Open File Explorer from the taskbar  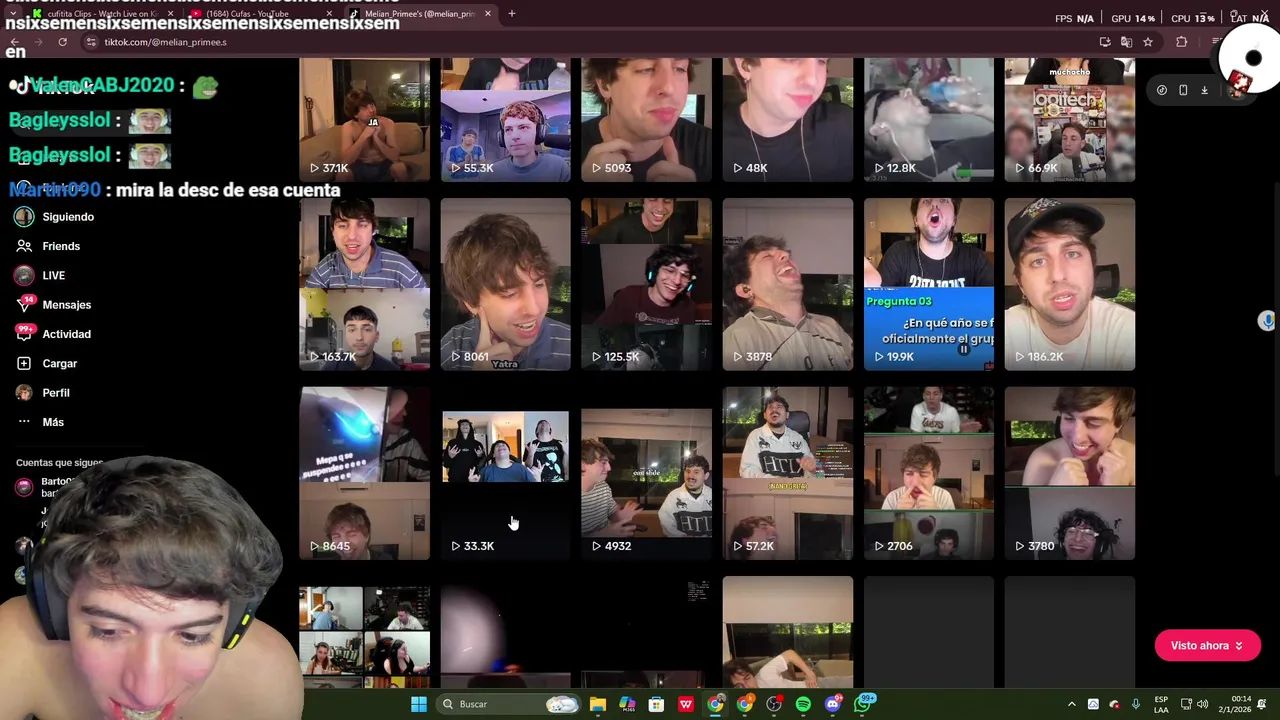(x=598, y=704)
